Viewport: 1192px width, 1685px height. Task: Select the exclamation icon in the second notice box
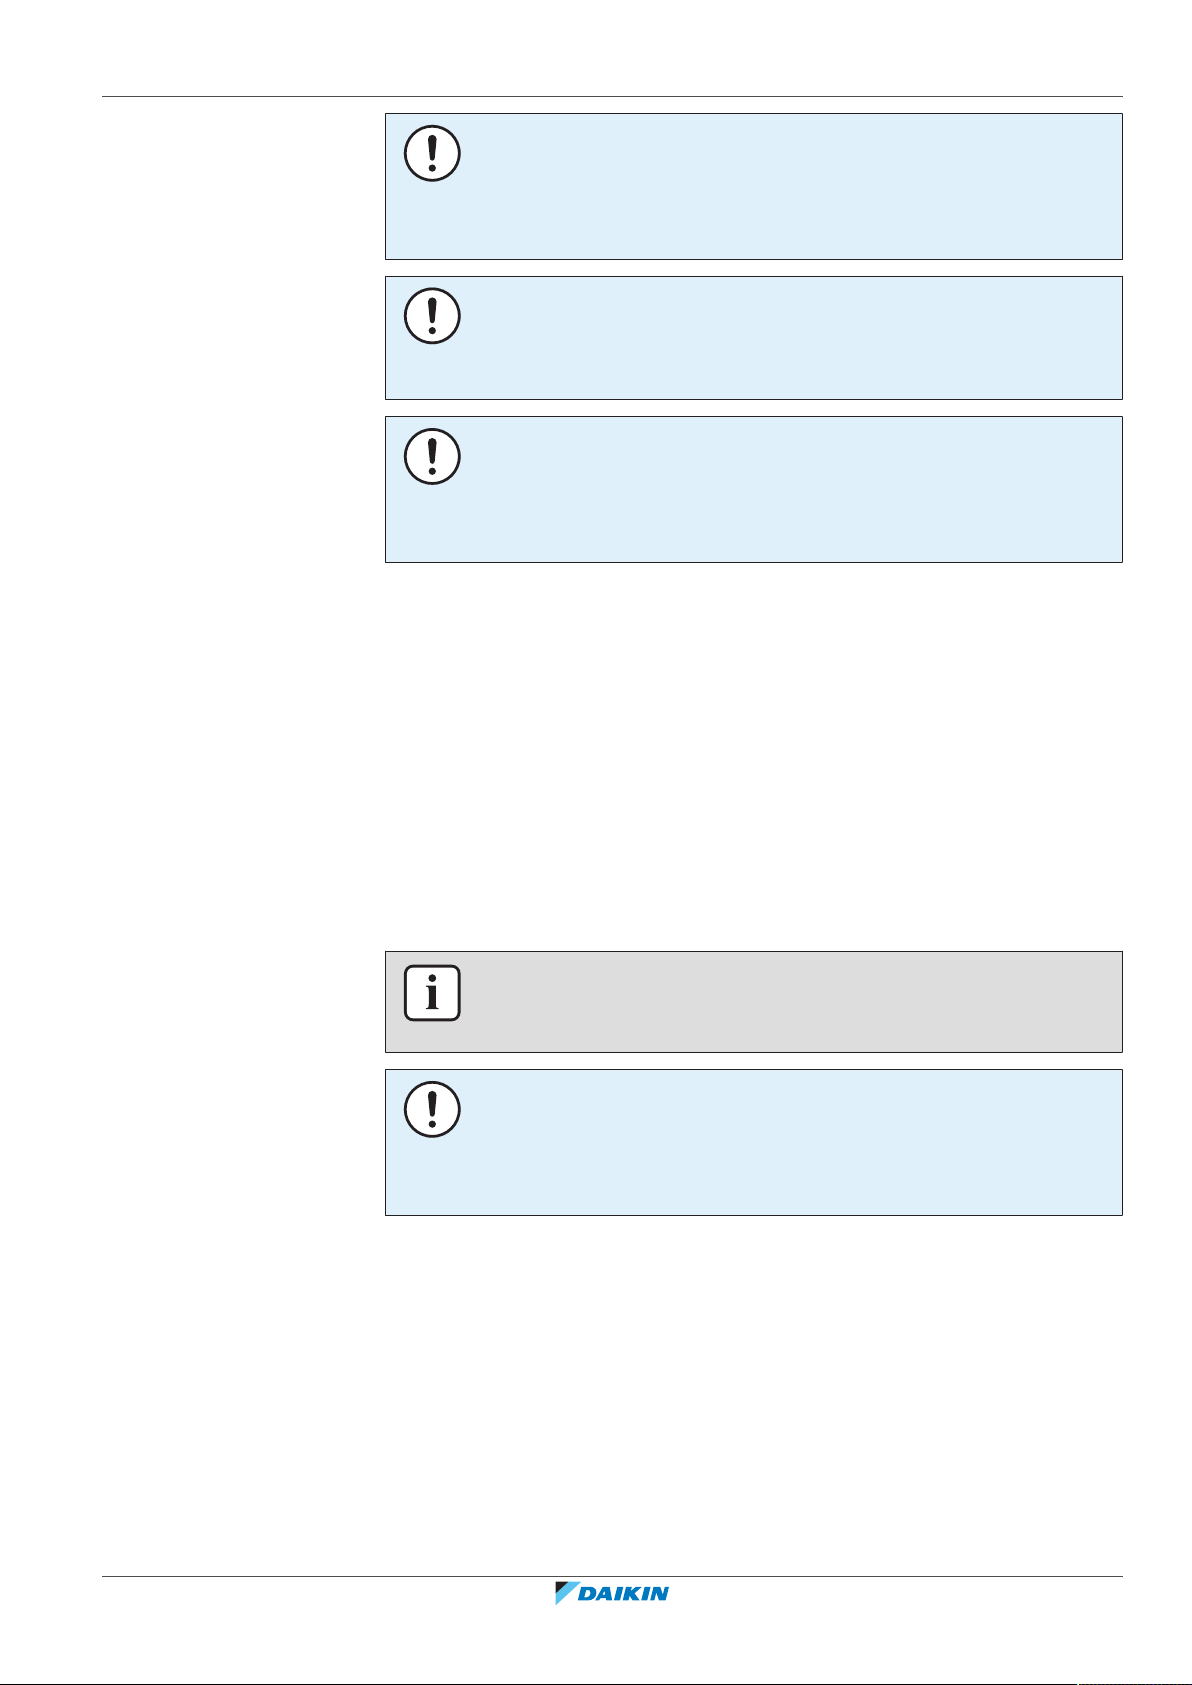point(432,316)
